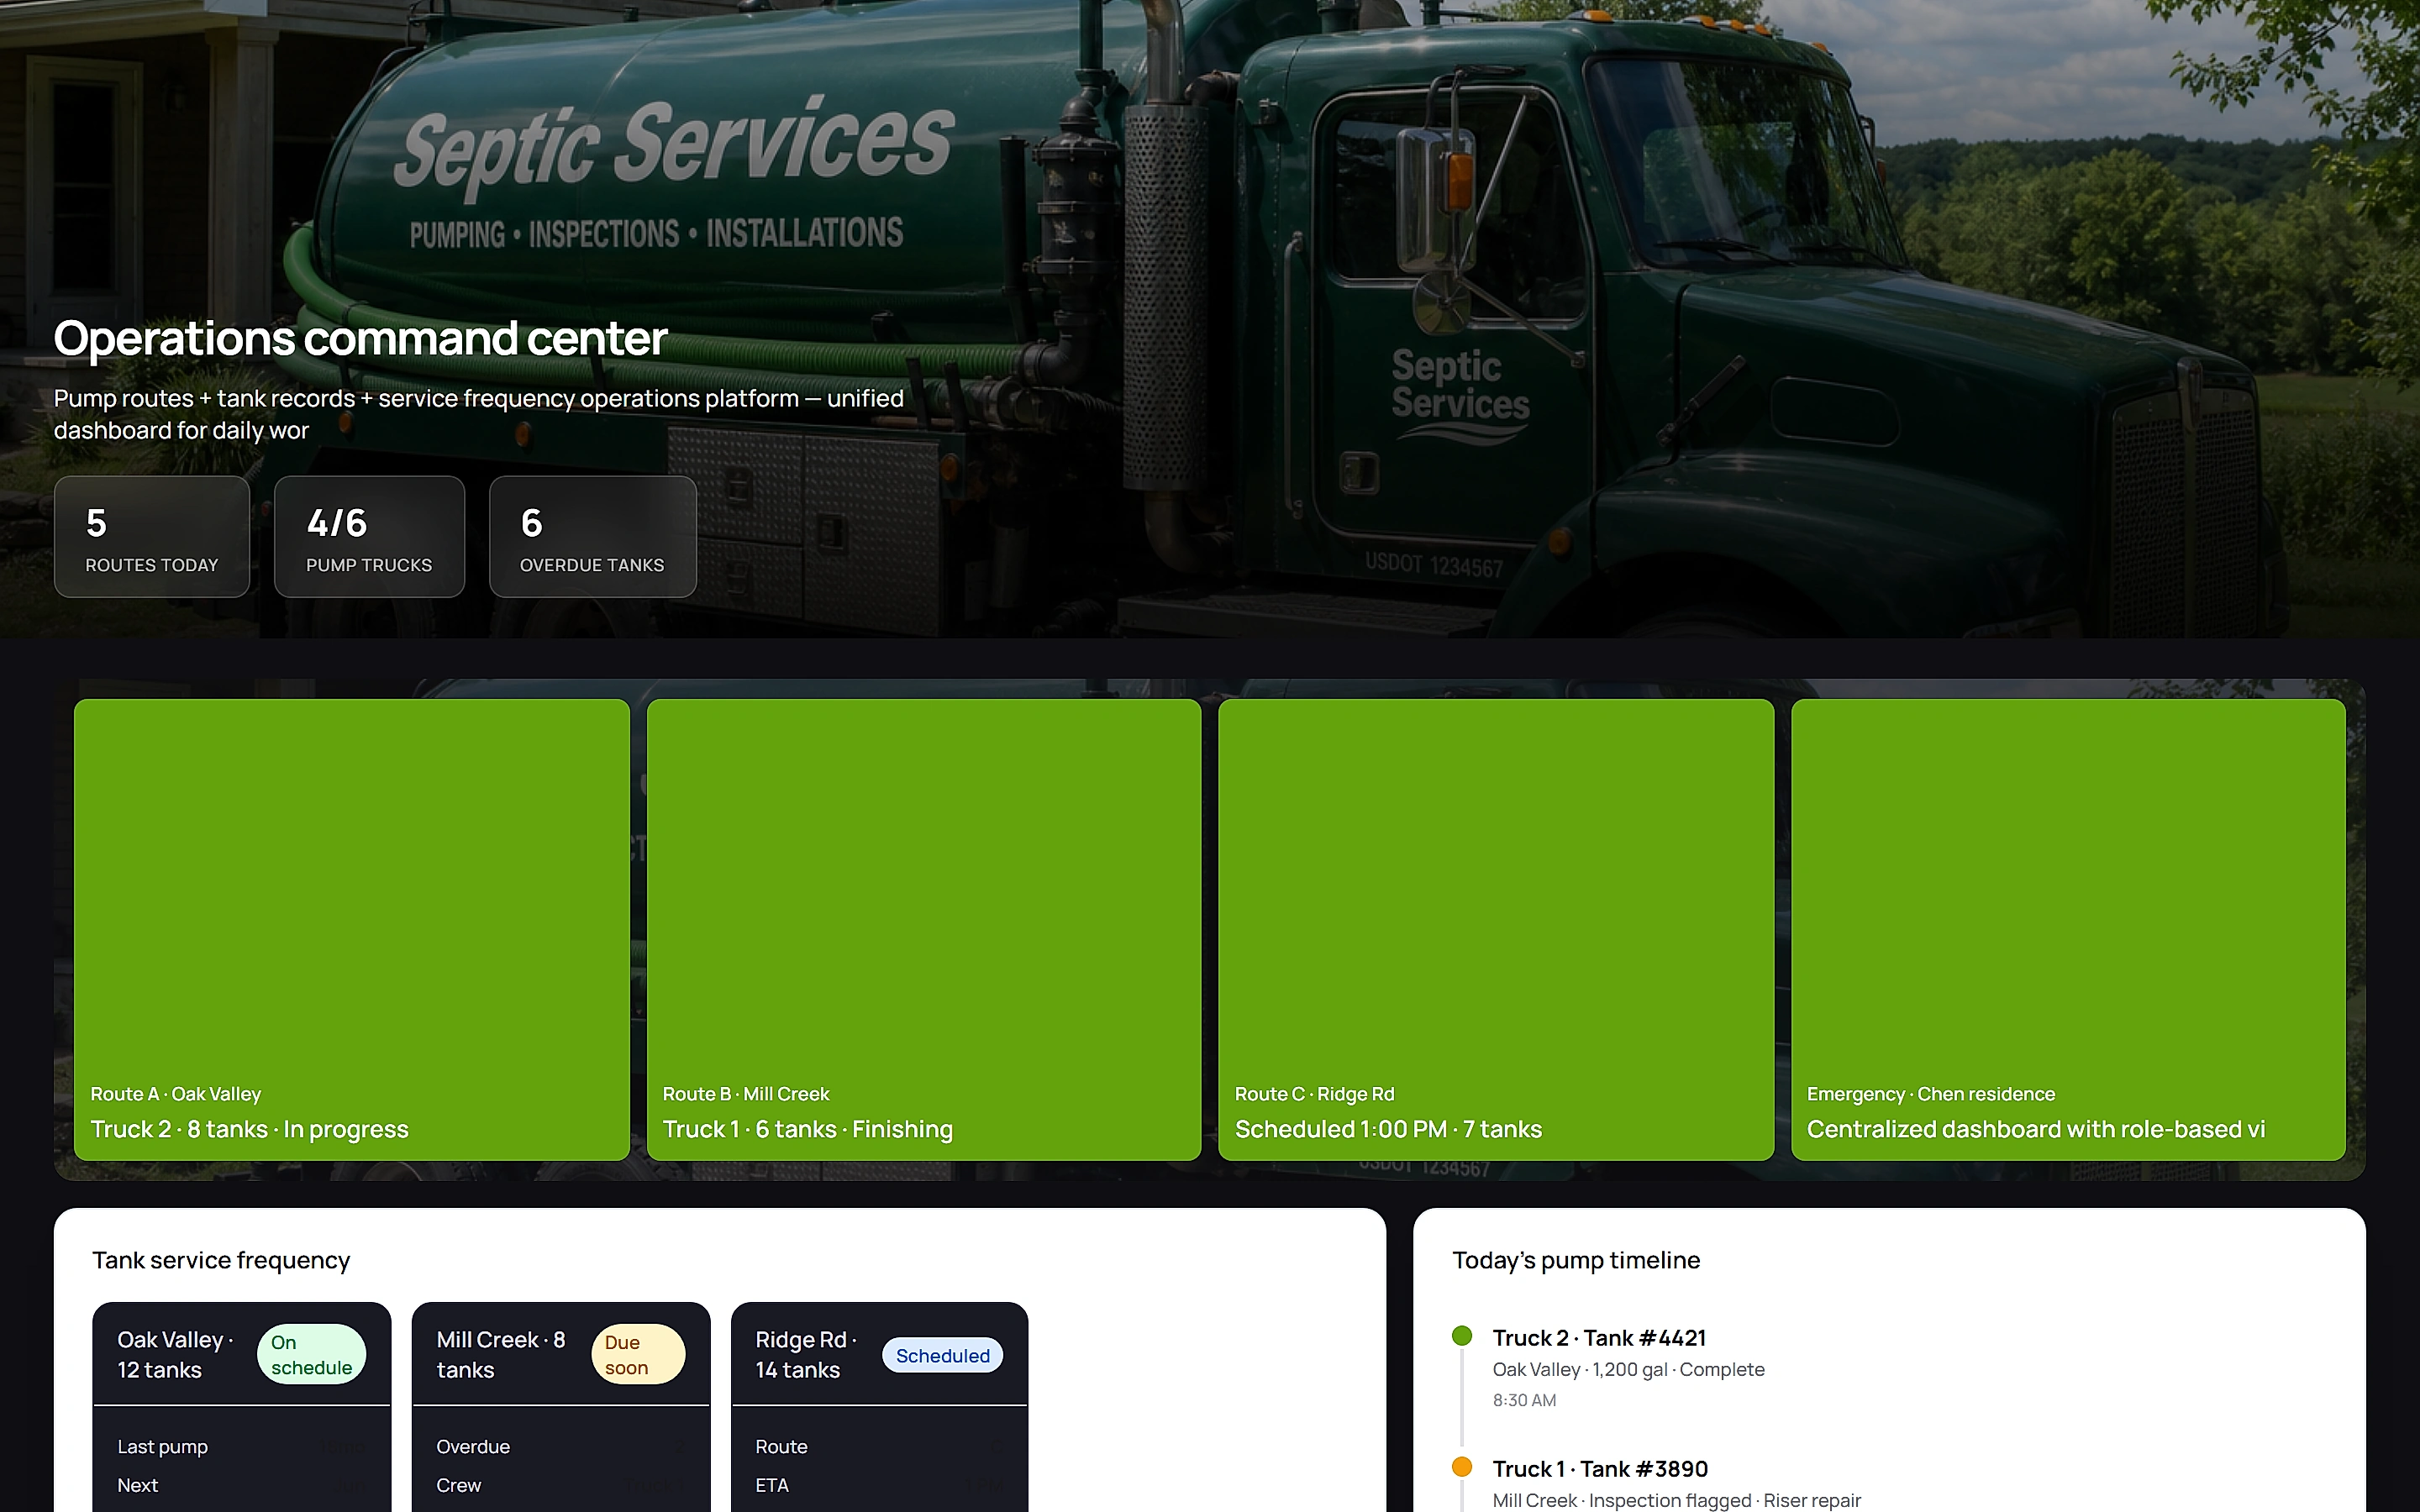Click the Crew row in Mill Creek card
This screenshot has width=2420, height=1512.
pyautogui.click(x=561, y=1485)
